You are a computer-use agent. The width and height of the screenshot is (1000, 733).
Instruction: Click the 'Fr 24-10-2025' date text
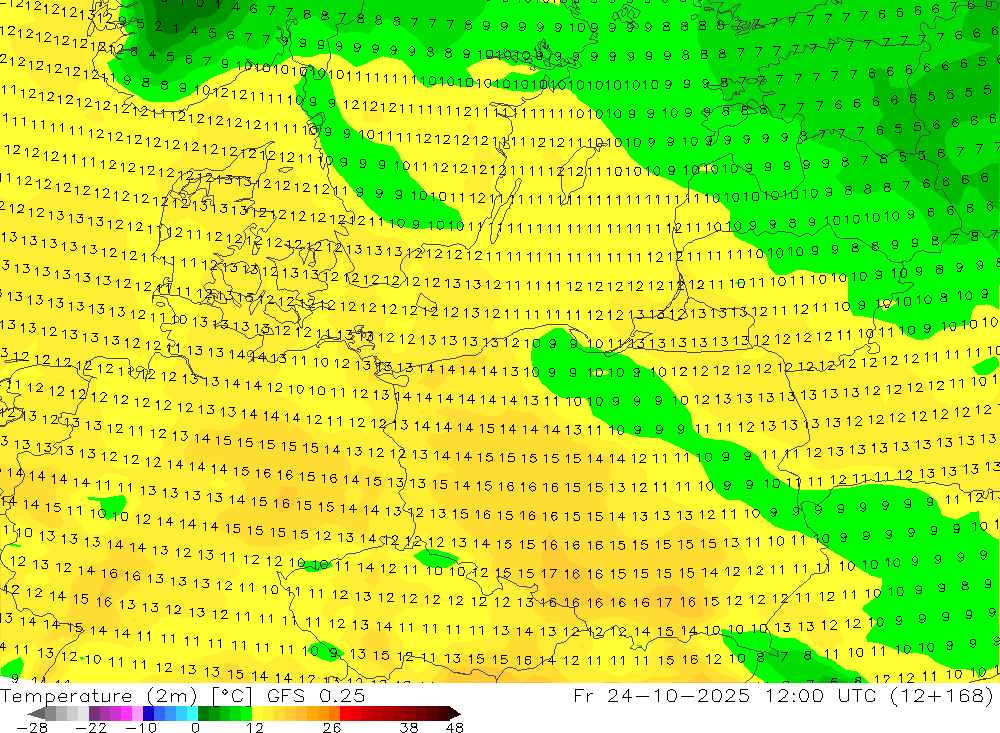[x=661, y=696]
